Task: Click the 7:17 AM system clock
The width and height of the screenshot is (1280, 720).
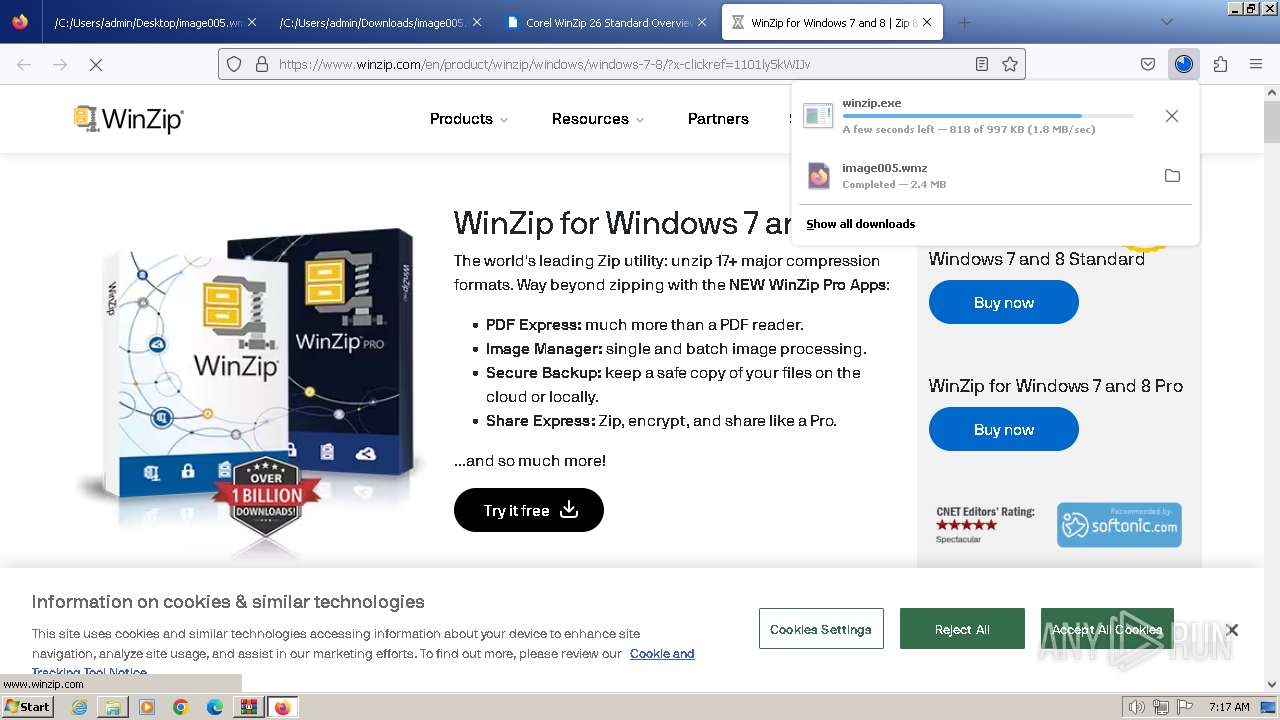Action: pos(1229,707)
